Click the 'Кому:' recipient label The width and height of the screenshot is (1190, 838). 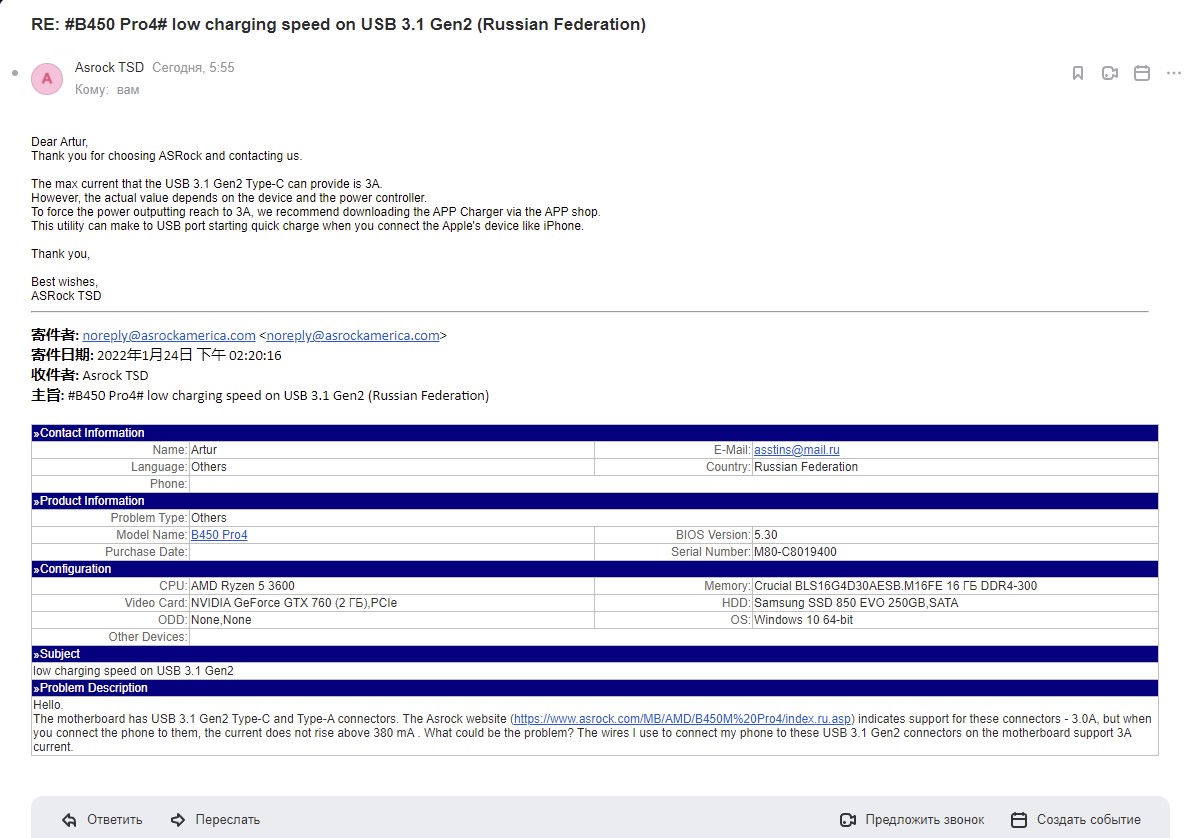(x=91, y=90)
